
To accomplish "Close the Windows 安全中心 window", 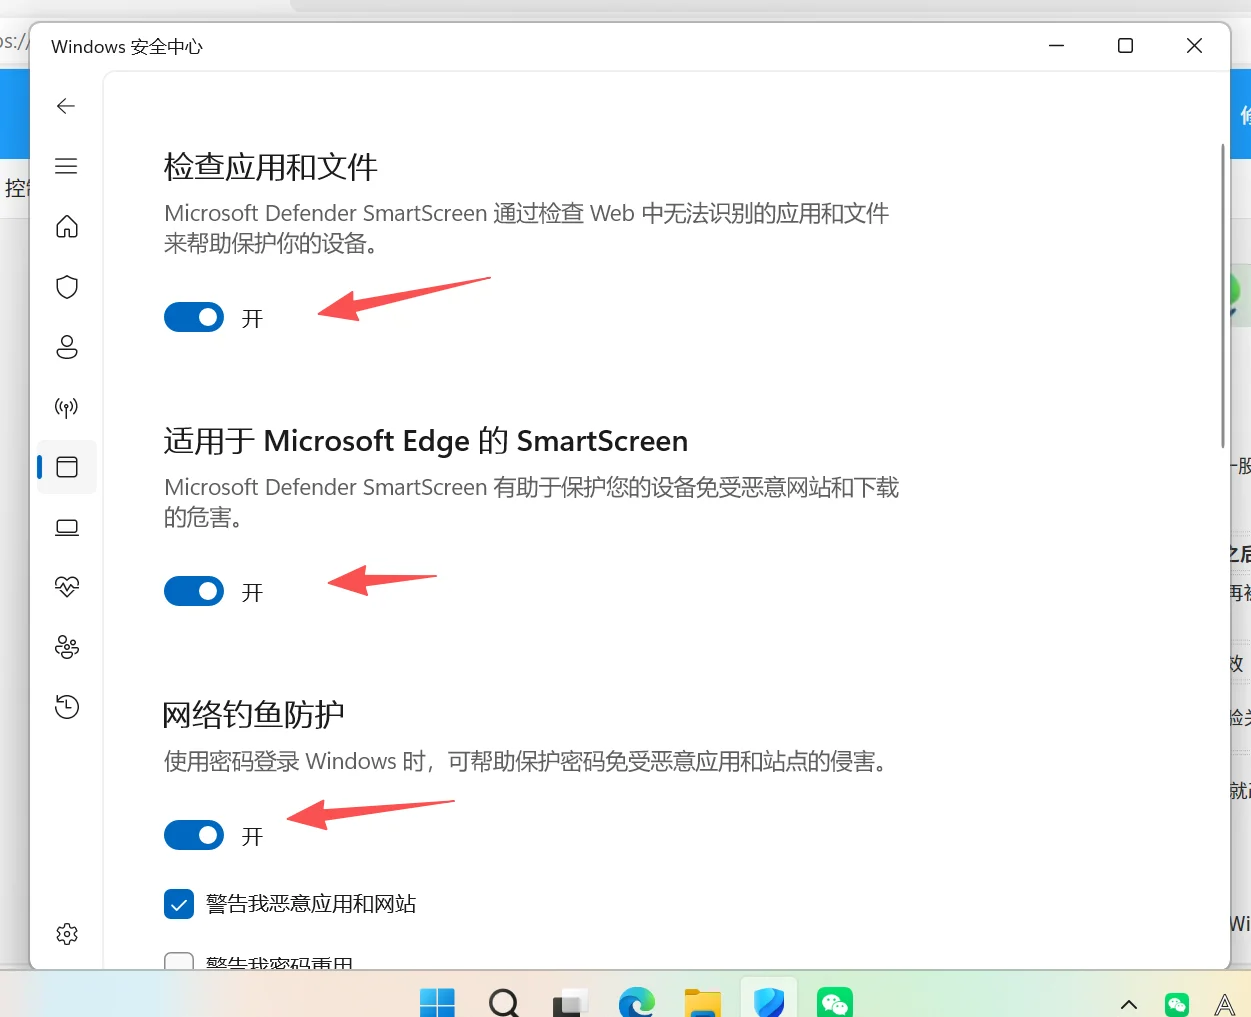I will pyautogui.click(x=1194, y=46).
